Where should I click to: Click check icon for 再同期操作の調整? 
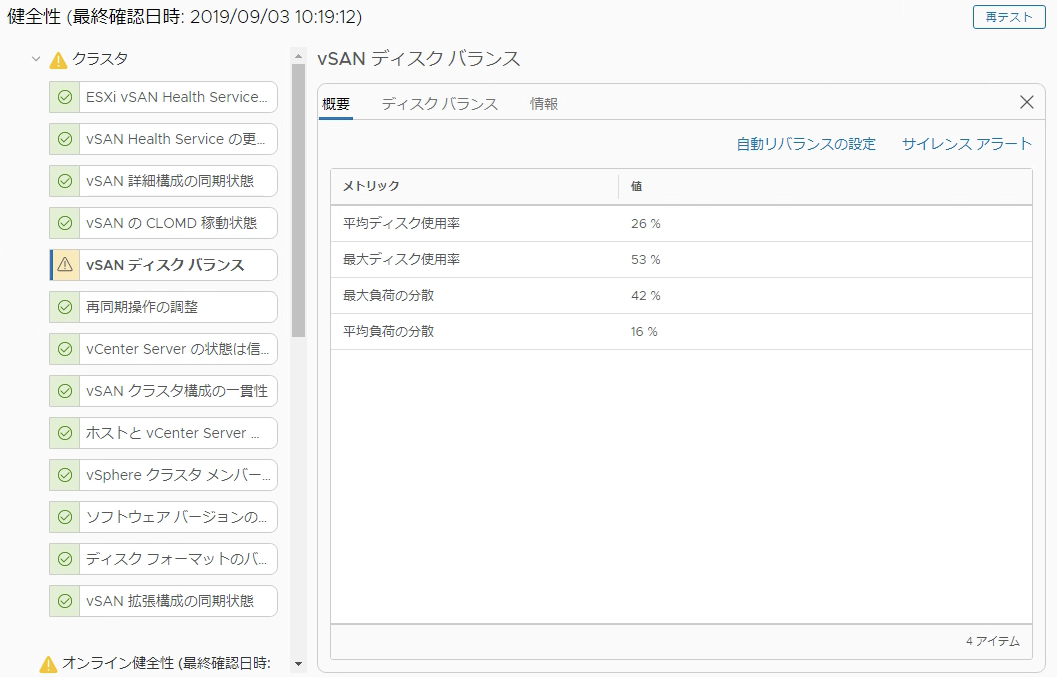point(65,307)
